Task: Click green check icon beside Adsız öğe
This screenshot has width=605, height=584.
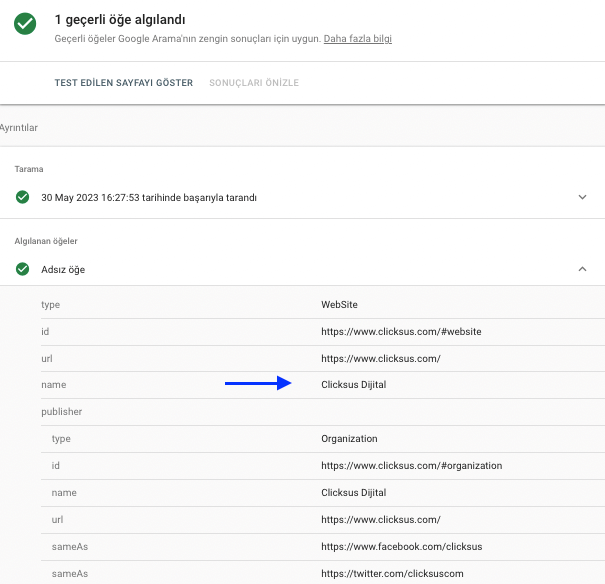Action: click(22, 269)
